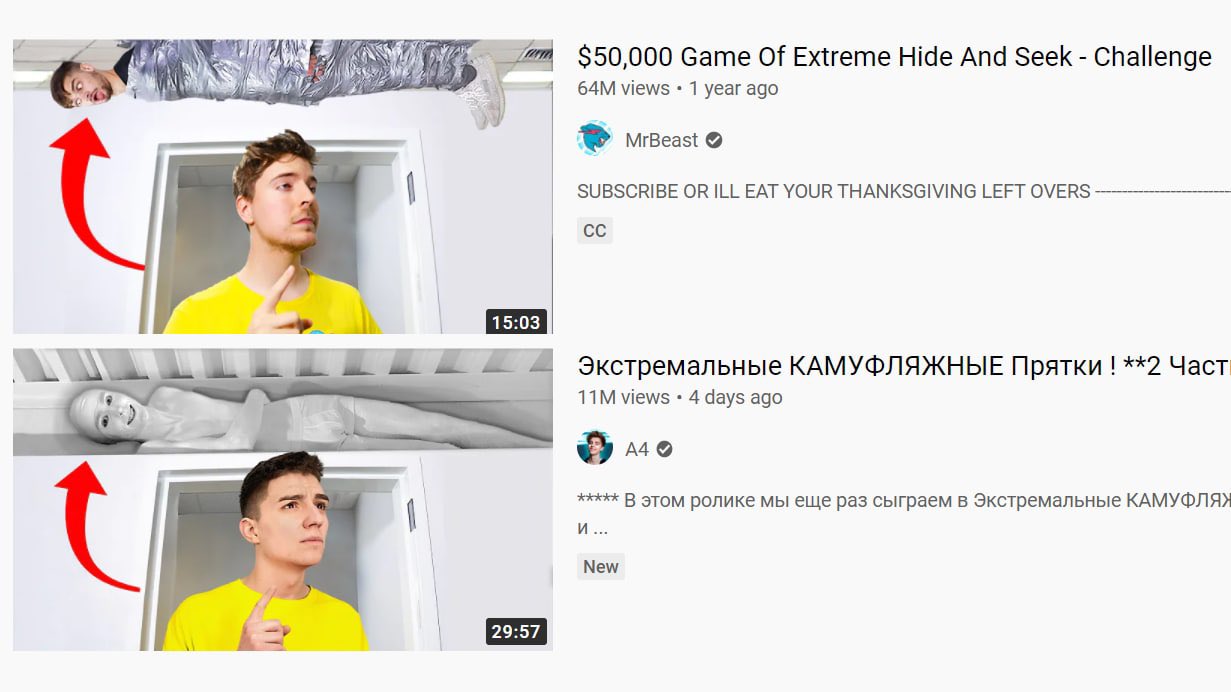Open the A4 channel avatar icon

[x=595, y=448]
